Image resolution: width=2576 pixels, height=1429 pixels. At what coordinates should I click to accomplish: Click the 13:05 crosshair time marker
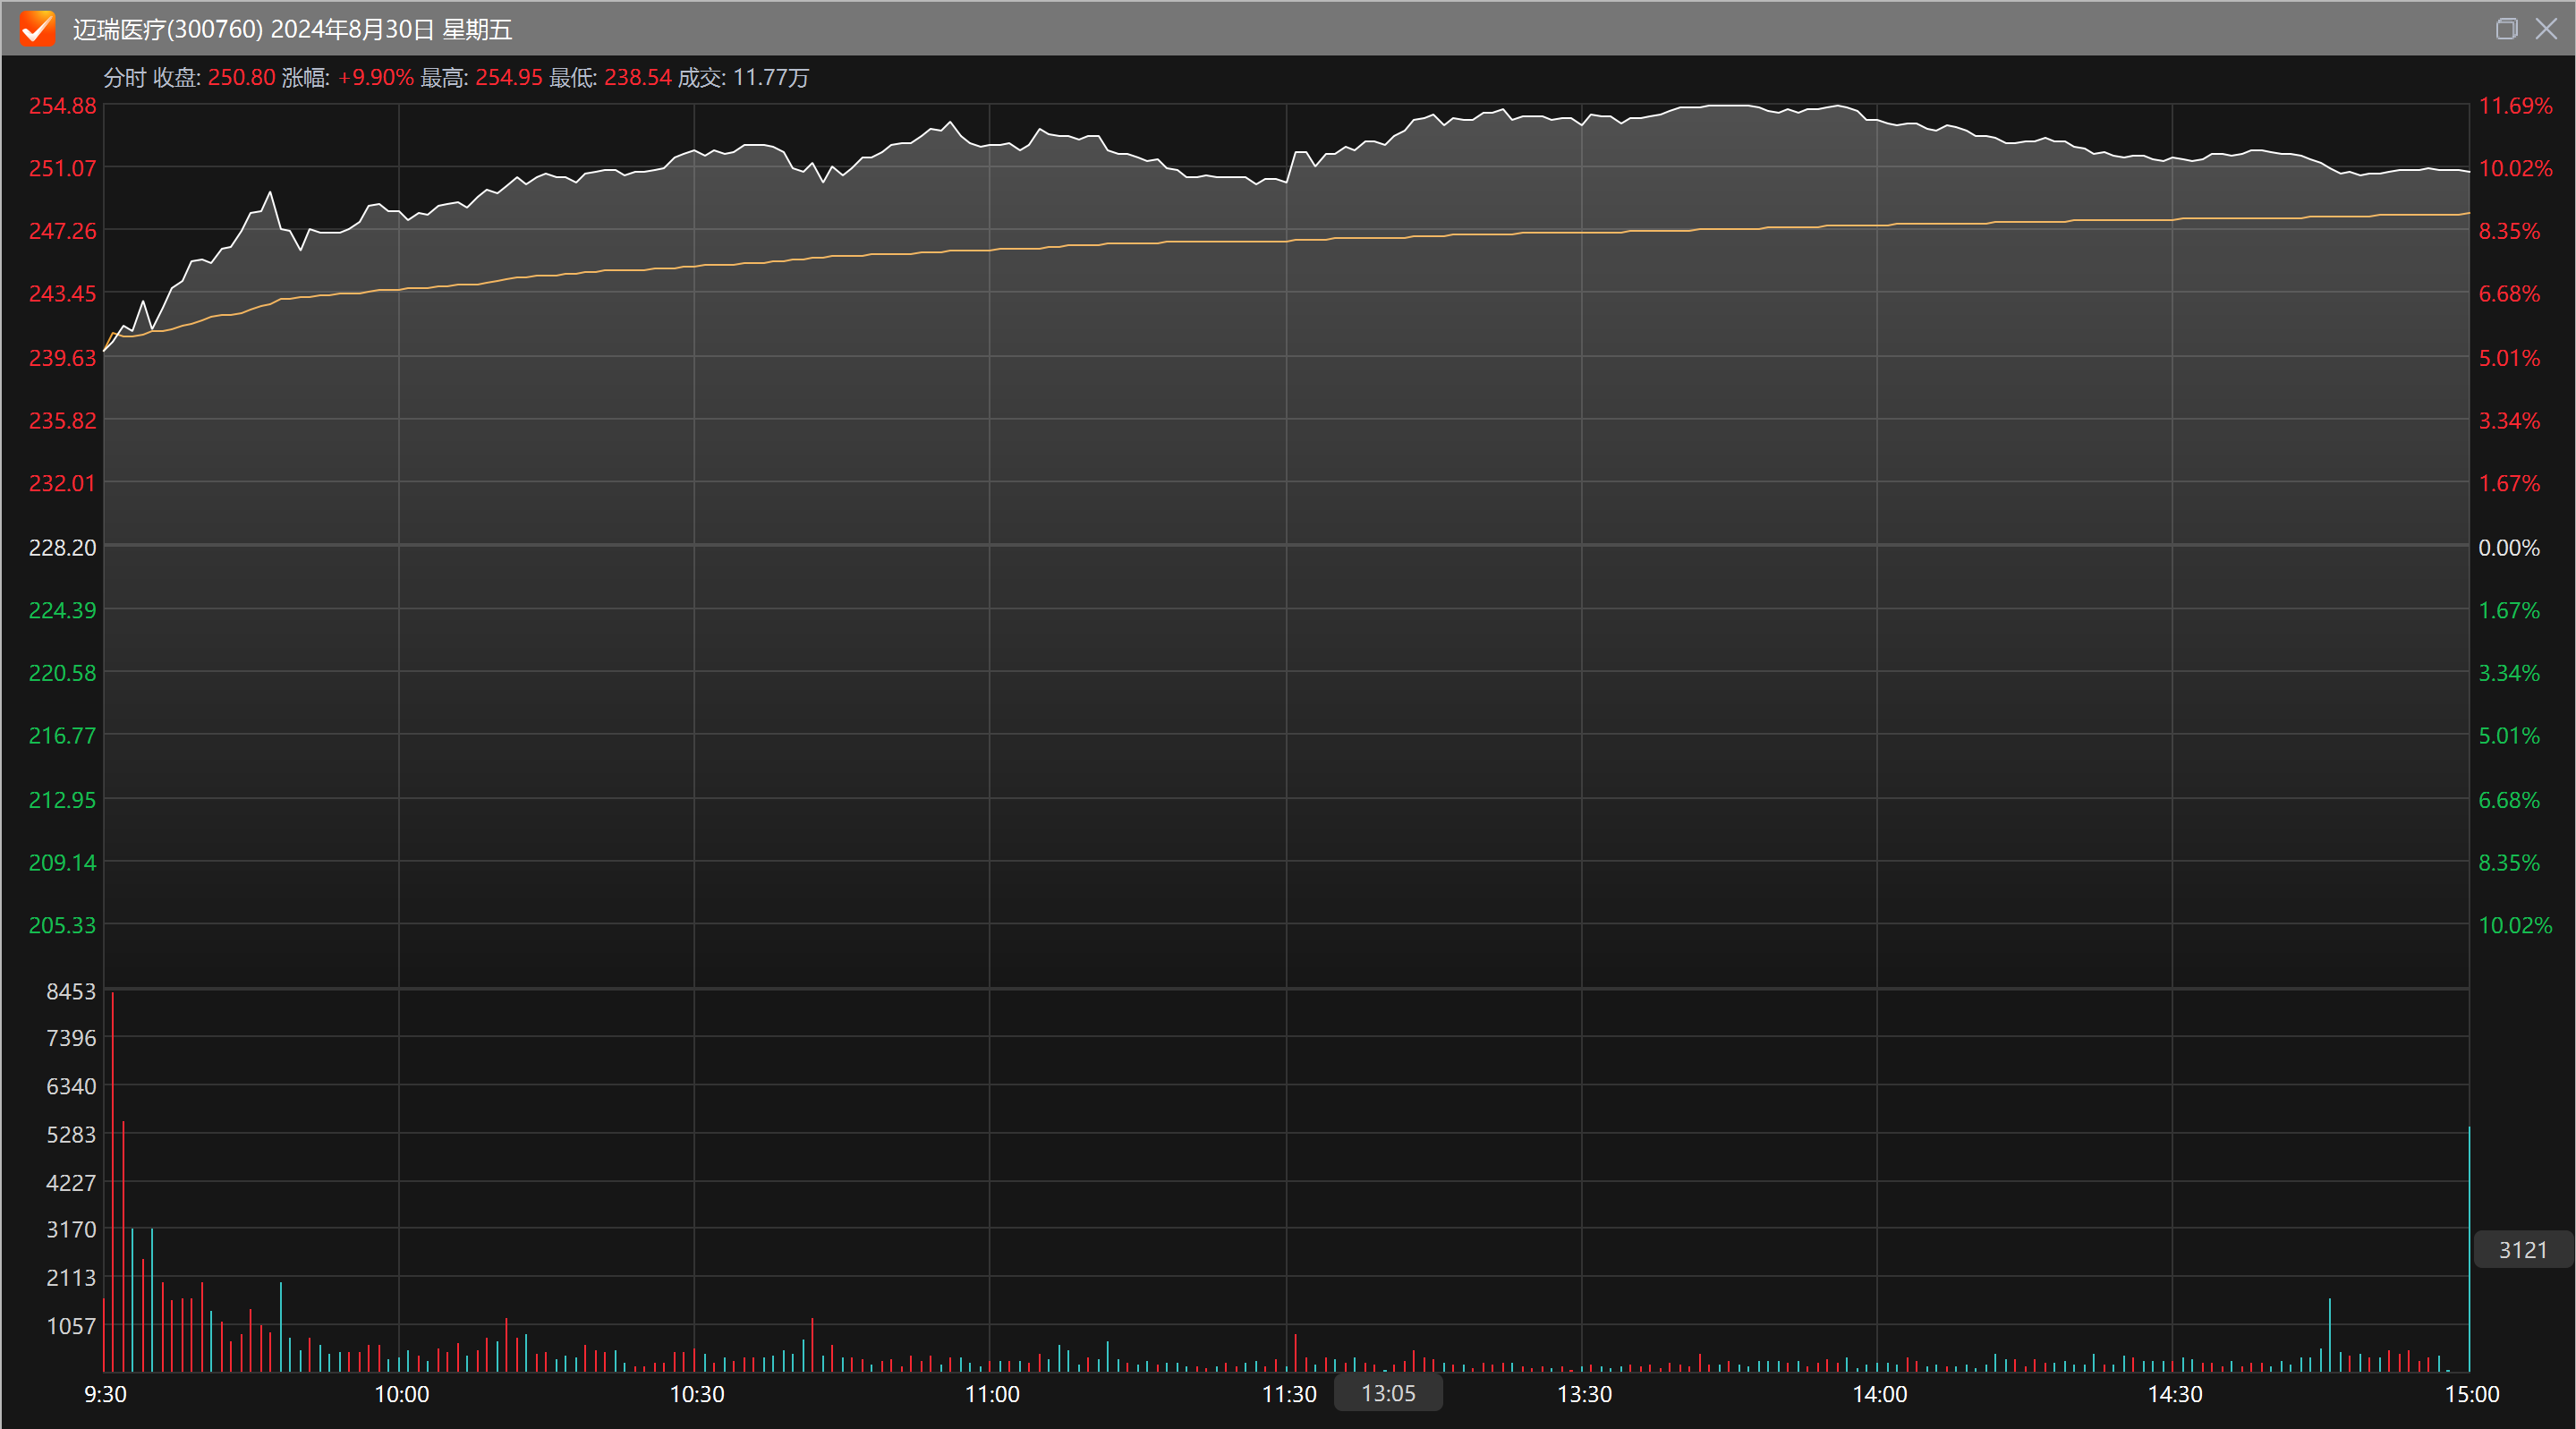coord(1388,1393)
